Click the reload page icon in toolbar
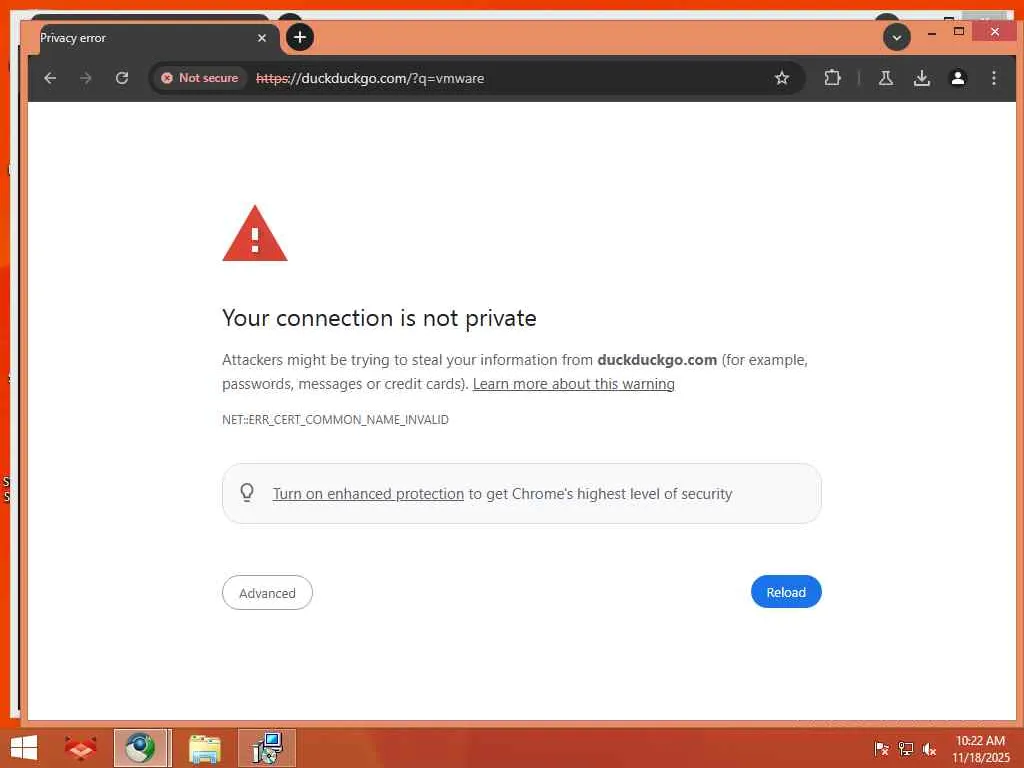The image size is (1024, 768). click(x=122, y=78)
